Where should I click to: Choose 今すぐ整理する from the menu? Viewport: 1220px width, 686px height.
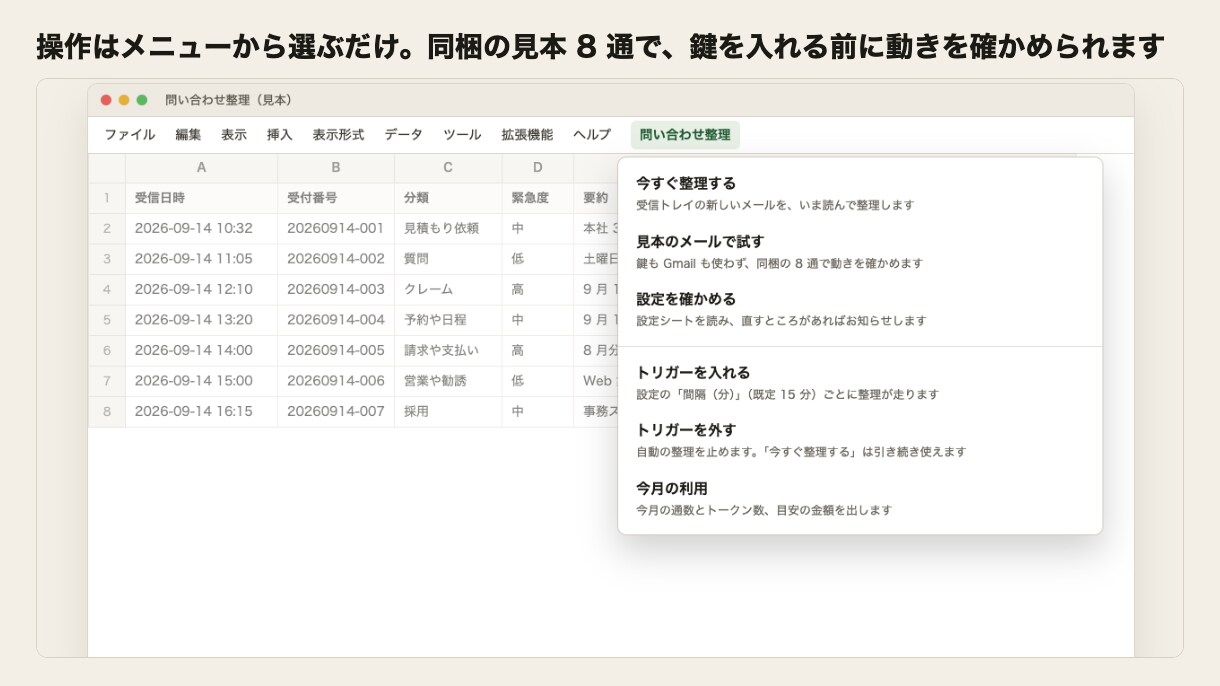860,193
